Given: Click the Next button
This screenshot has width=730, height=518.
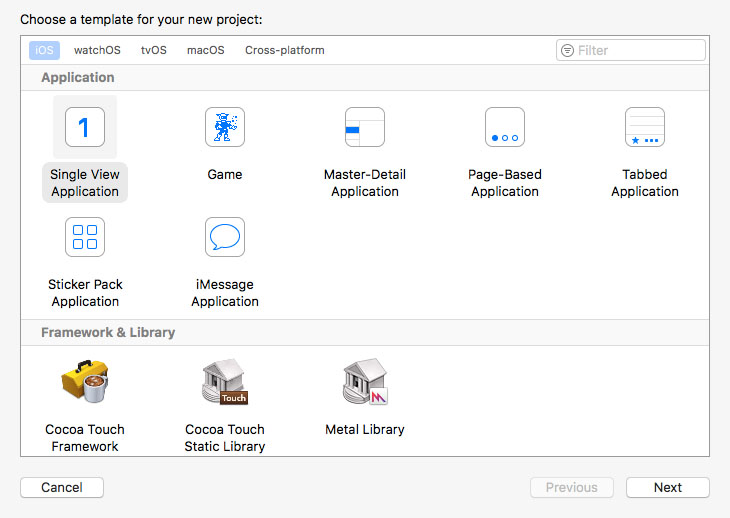Looking at the screenshot, I should [x=668, y=487].
